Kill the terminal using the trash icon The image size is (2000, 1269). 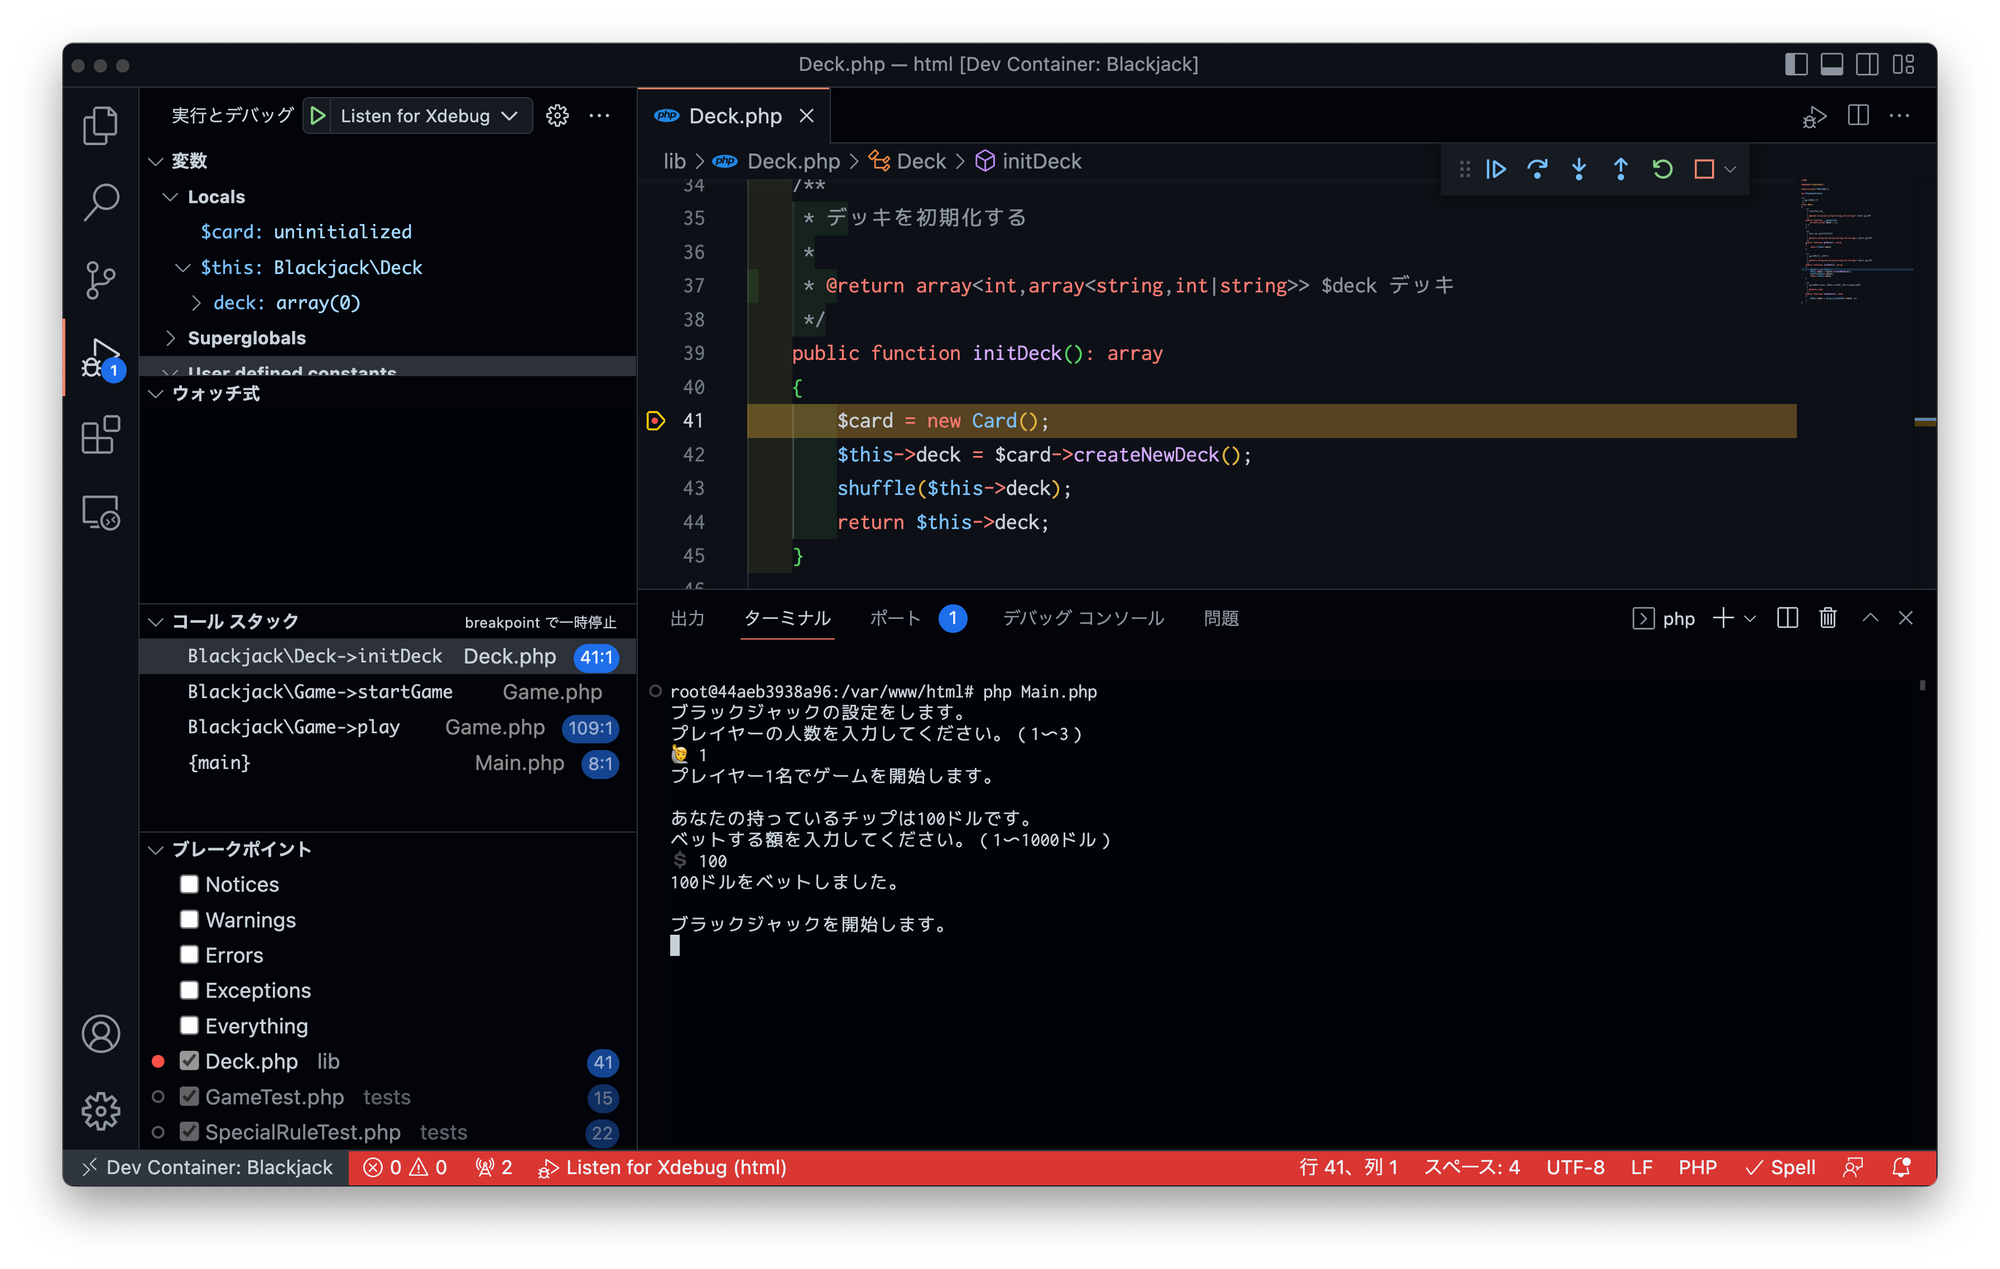coord(1827,618)
